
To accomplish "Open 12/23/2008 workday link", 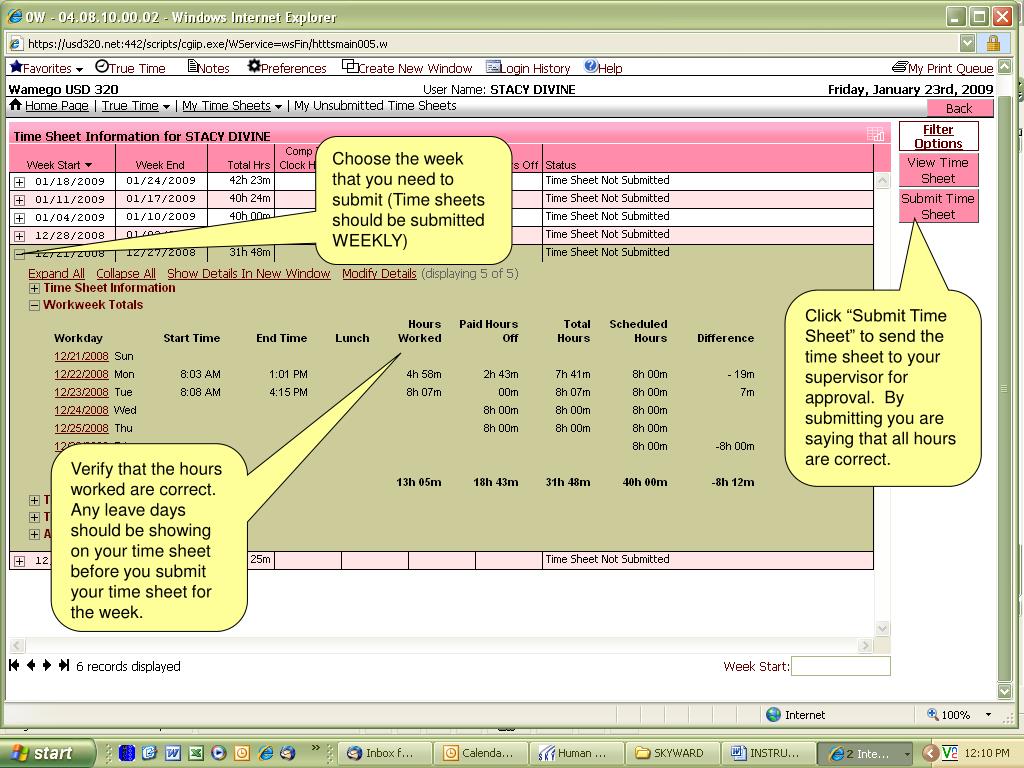I will point(81,392).
